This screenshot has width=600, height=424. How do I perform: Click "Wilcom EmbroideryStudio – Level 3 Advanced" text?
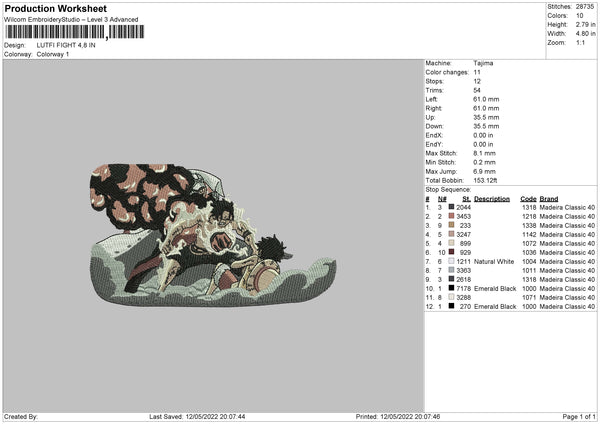(71, 20)
